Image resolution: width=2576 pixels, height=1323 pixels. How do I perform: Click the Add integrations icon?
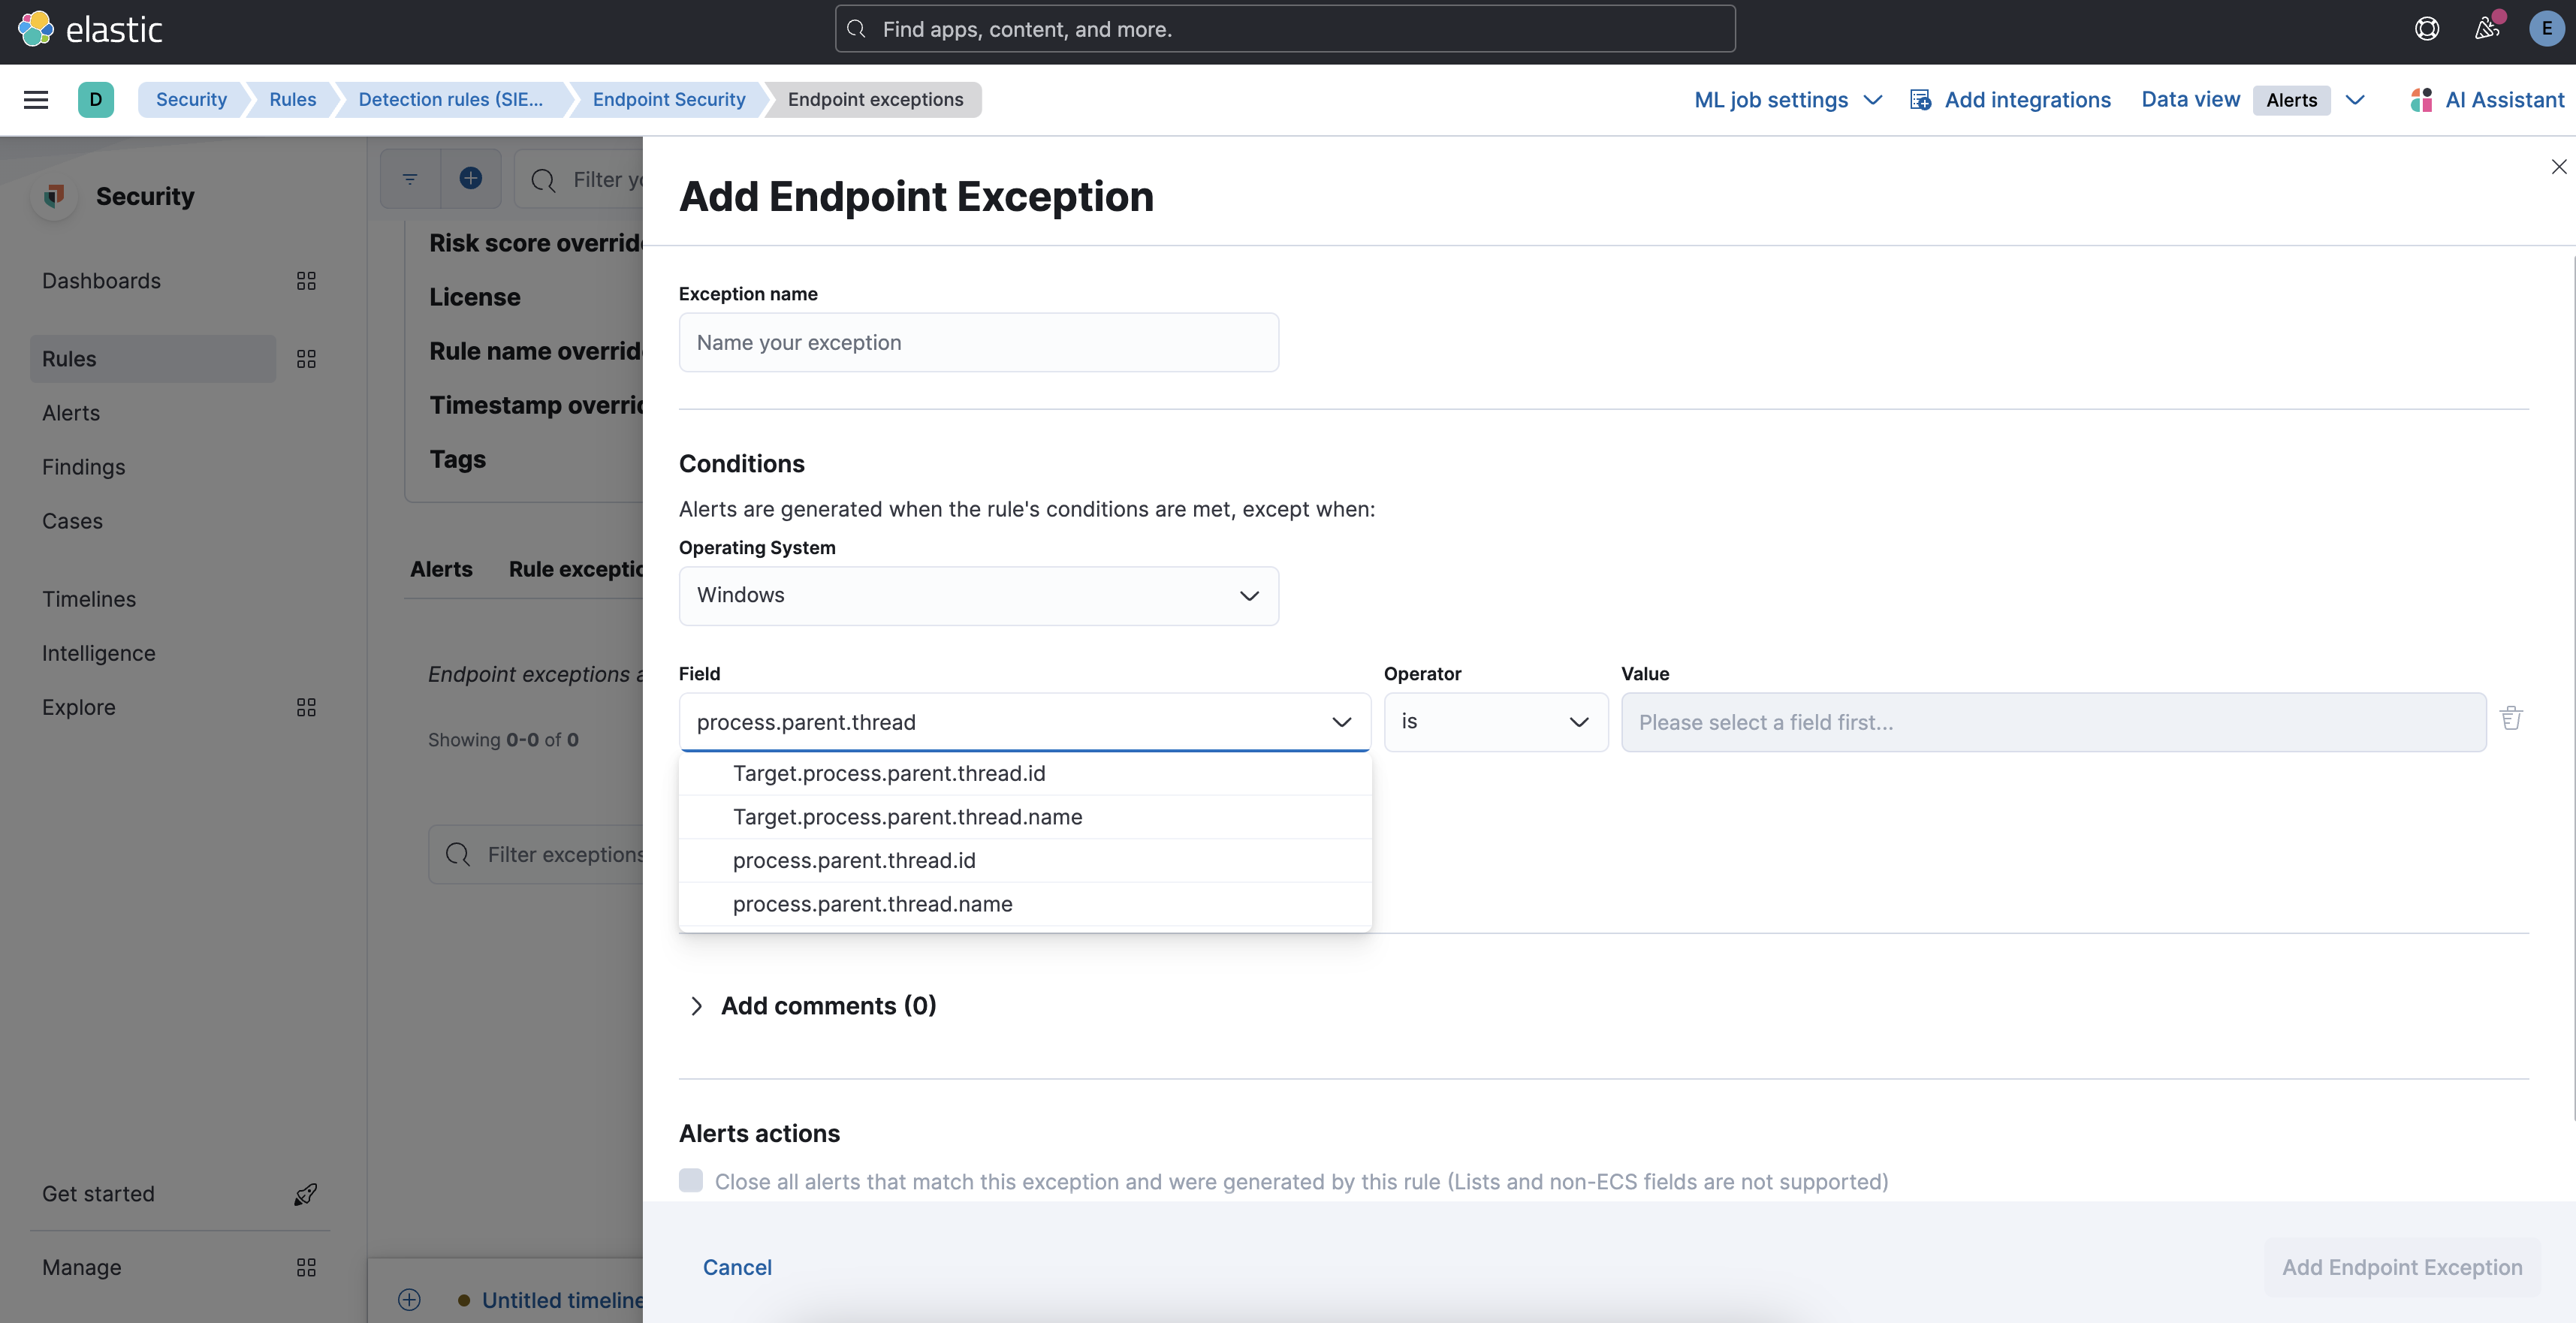click(1921, 99)
